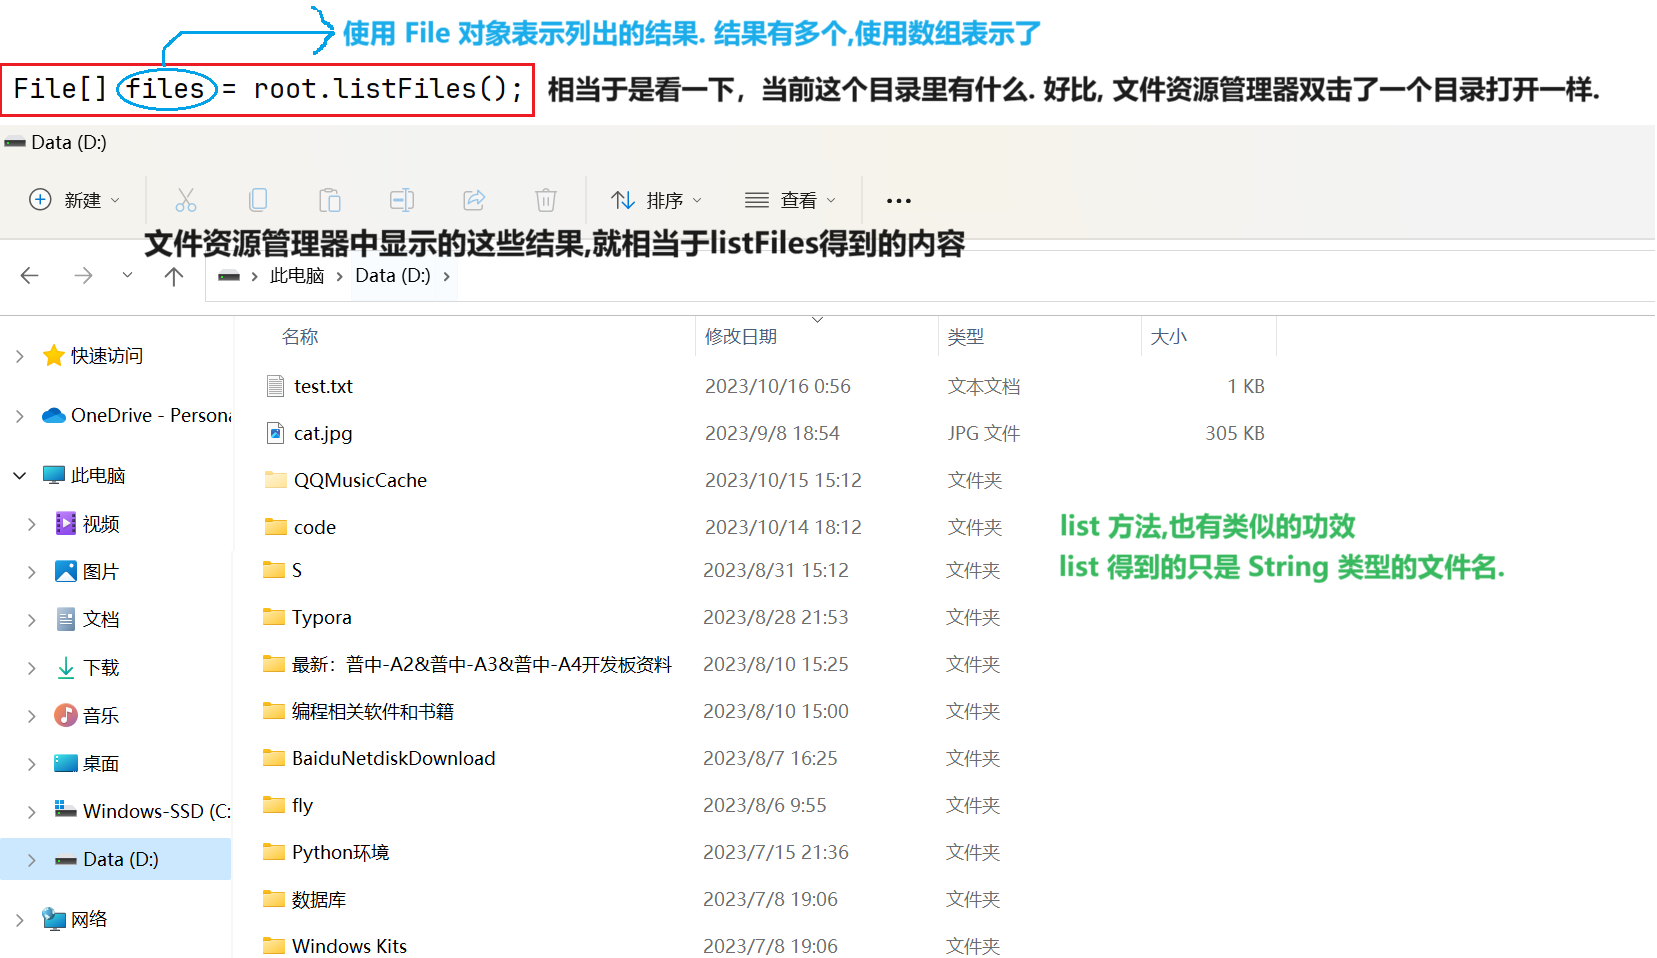Click the Quick access star icon

54,356
